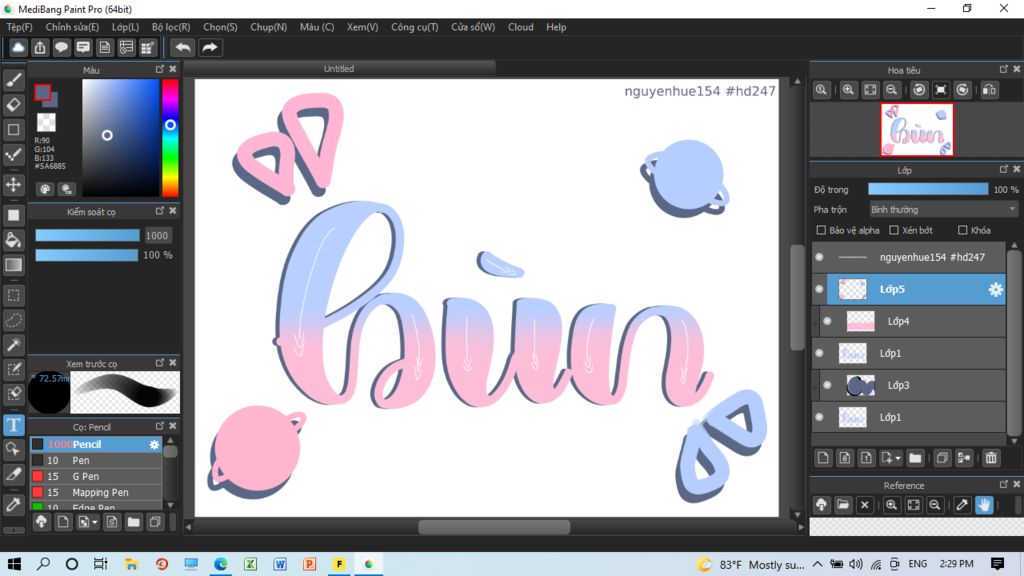Check the Khóa lock checkbox

(x=963, y=231)
